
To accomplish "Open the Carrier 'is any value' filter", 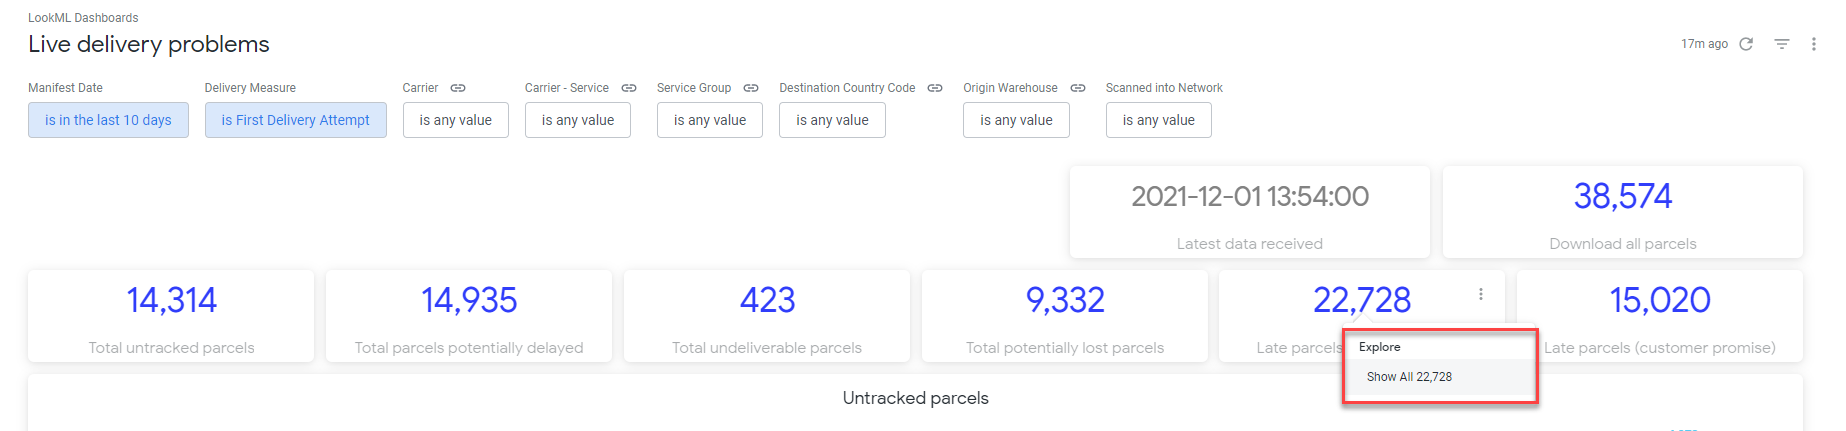I will tap(455, 120).
